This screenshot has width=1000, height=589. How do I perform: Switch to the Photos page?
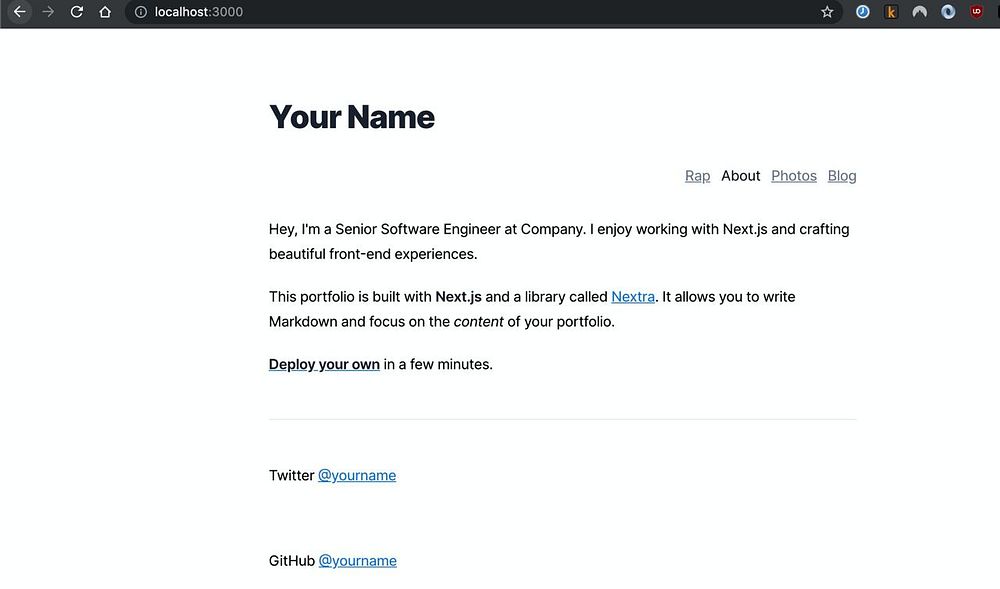tap(794, 176)
